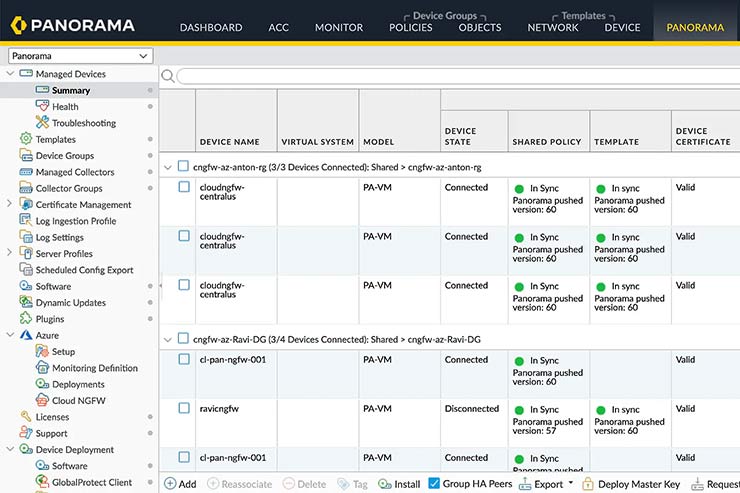Click the Dynamic Updates icon
The height and width of the screenshot is (493, 740).
[27, 303]
